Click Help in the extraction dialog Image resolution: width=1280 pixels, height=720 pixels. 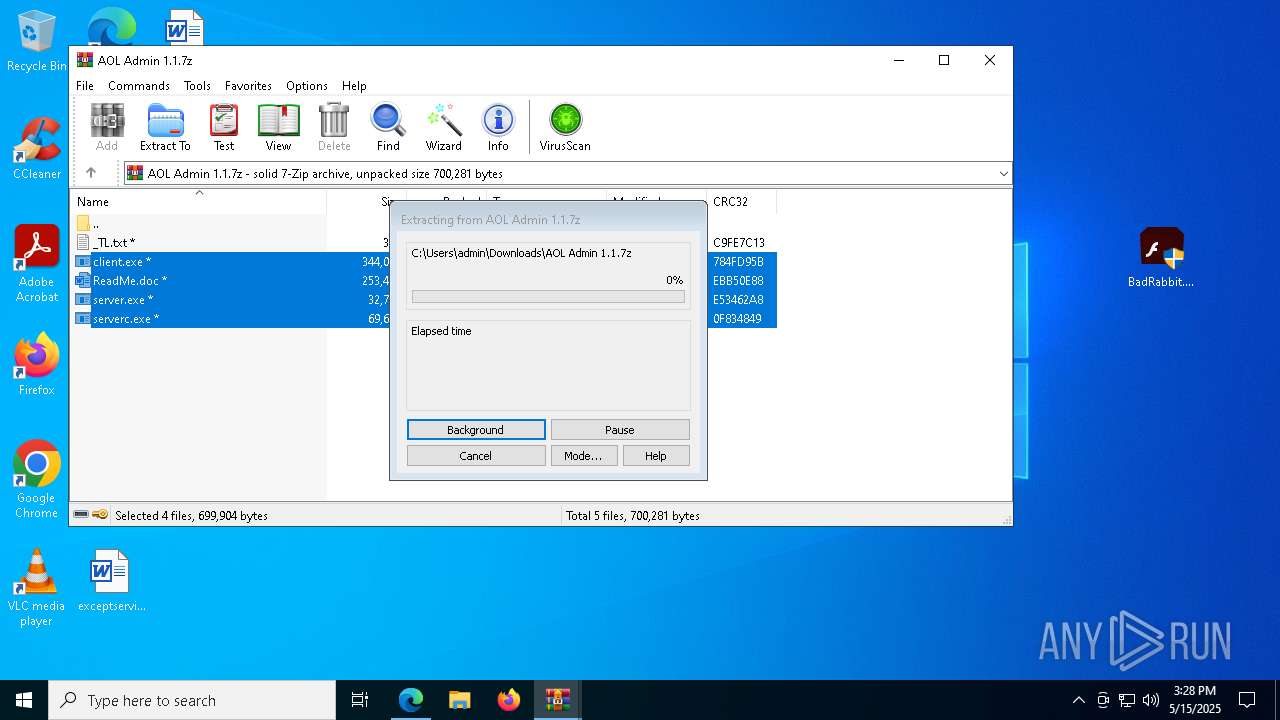(x=656, y=456)
